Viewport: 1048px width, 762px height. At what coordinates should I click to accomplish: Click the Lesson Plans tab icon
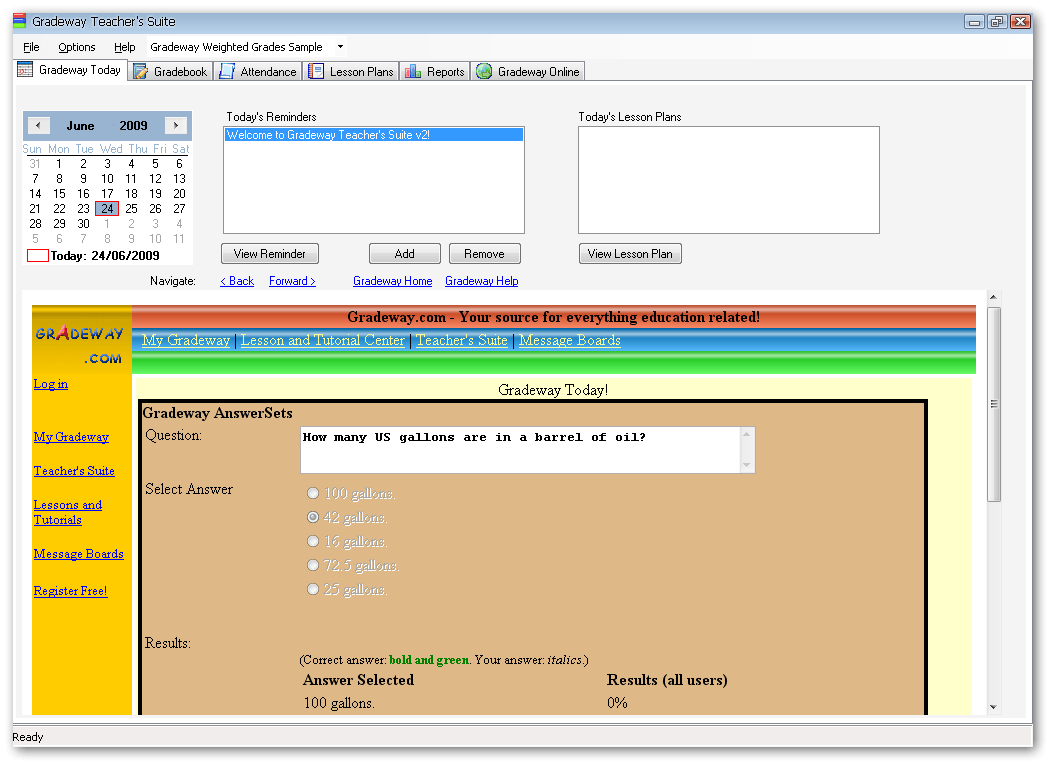[x=316, y=71]
